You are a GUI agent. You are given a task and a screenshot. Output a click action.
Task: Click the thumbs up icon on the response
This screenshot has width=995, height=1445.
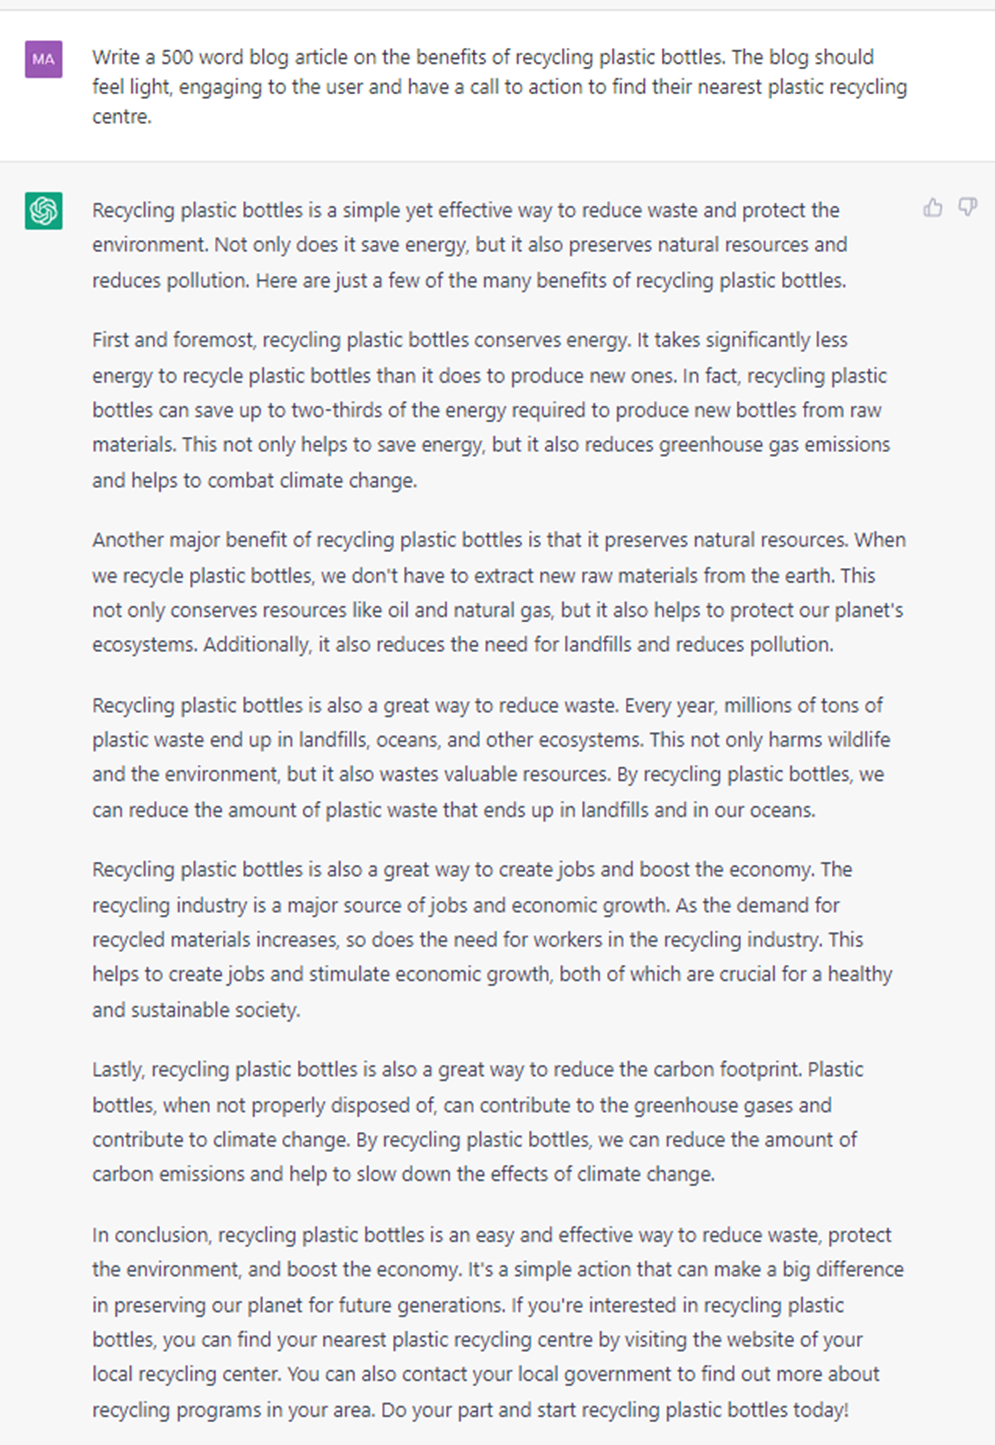933,208
